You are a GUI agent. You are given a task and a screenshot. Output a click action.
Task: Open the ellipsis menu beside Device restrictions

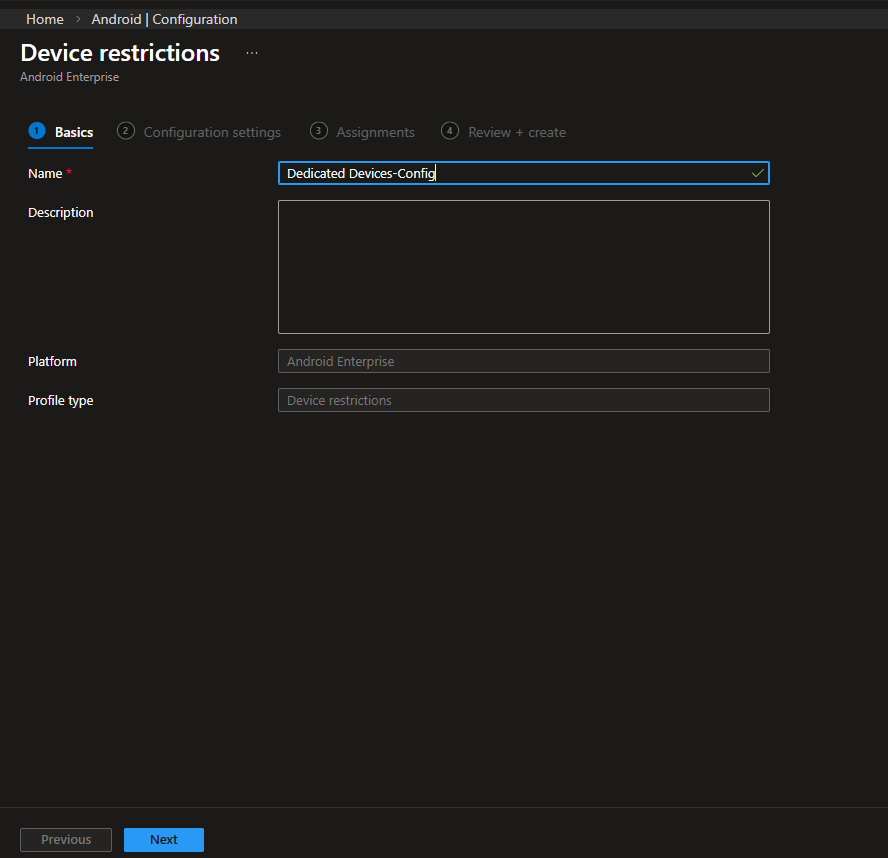coord(252,53)
